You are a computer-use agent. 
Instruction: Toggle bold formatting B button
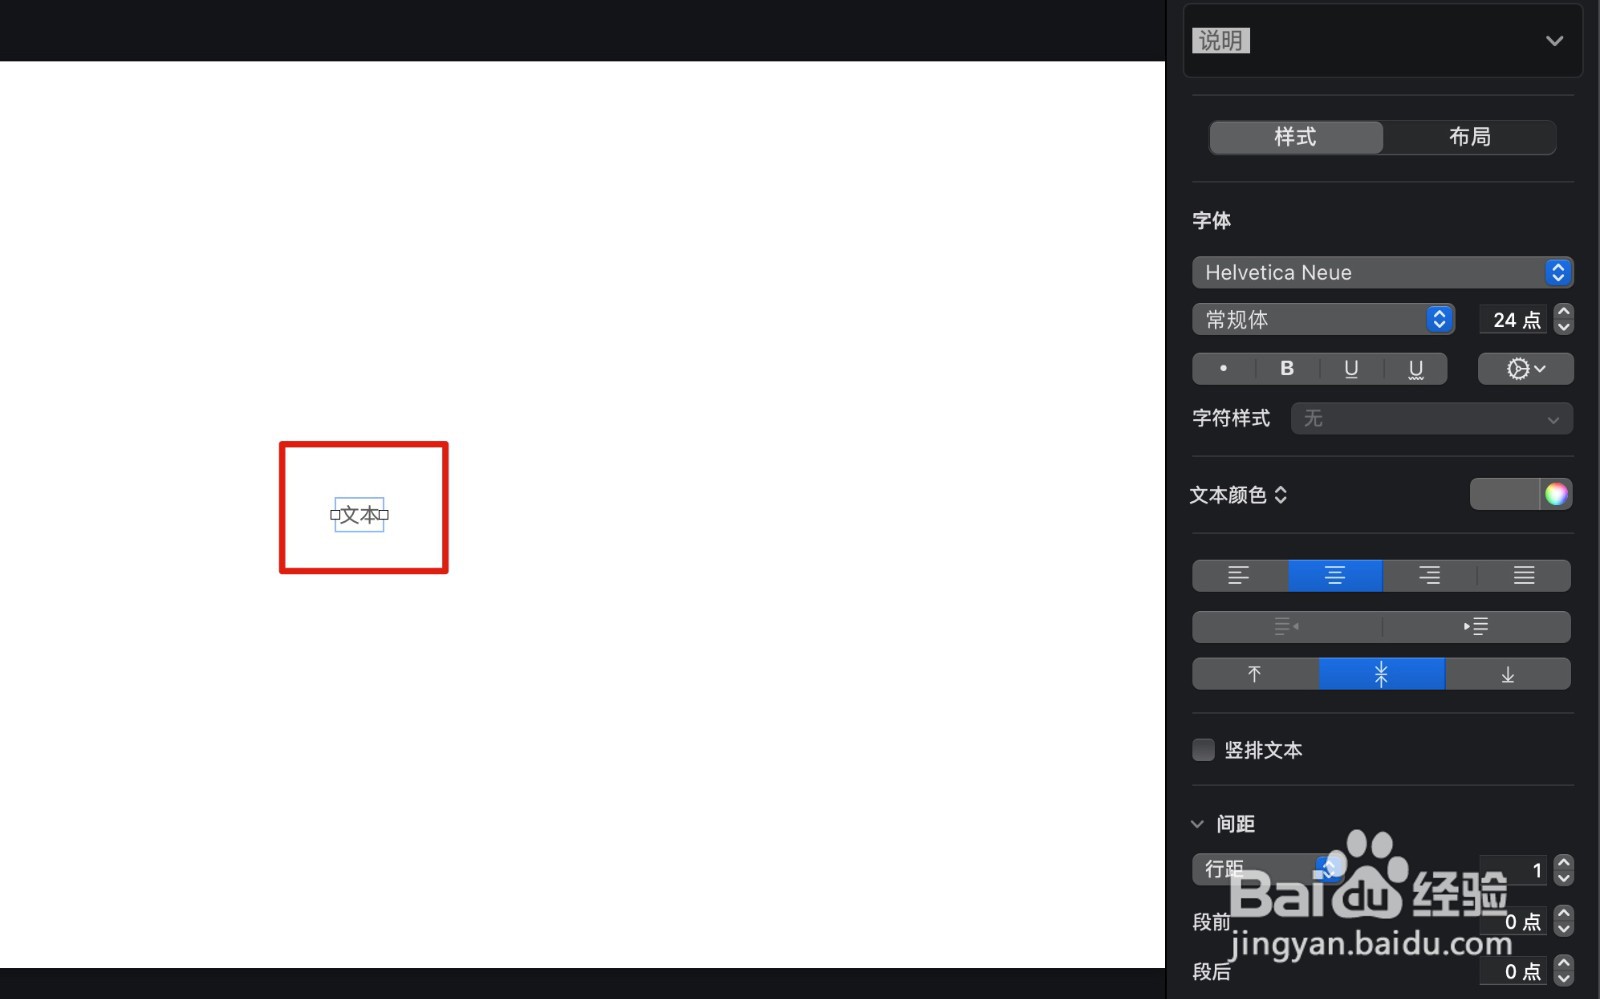coord(1287,368)
